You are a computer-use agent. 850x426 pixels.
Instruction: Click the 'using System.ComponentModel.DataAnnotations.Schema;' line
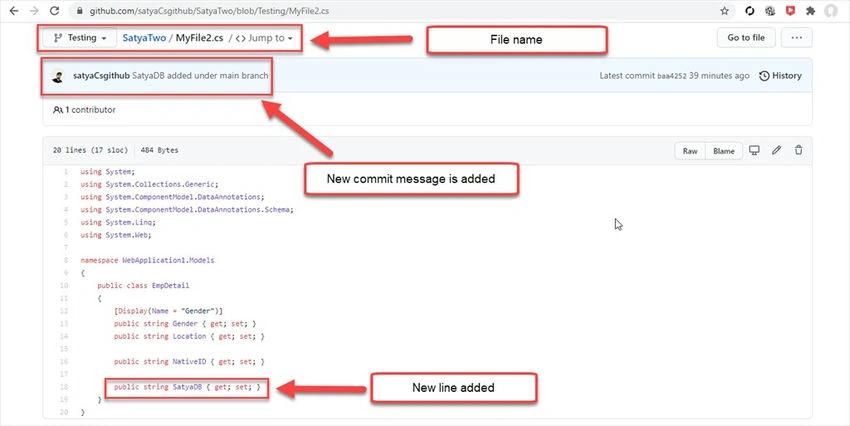click(x=187, y=210)
